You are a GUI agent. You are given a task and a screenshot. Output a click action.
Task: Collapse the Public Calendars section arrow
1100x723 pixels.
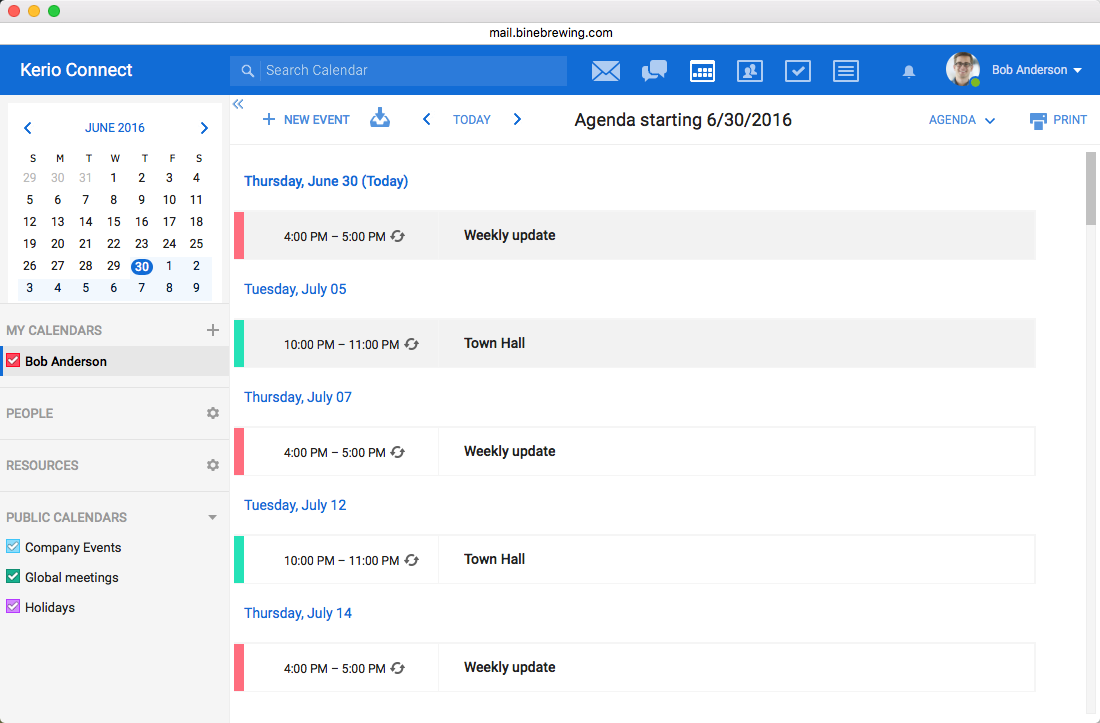pyautogui.click(x=212, y=517)
